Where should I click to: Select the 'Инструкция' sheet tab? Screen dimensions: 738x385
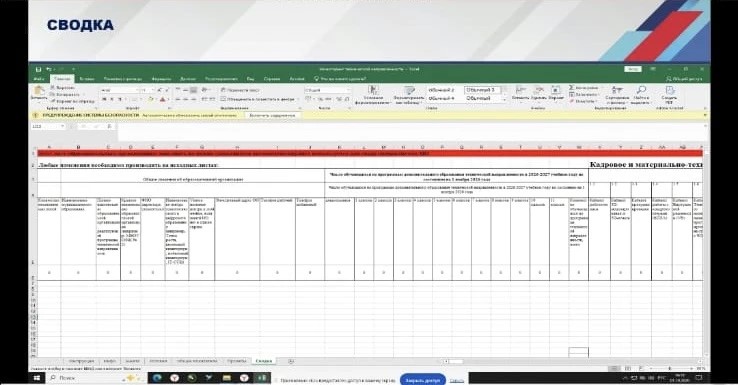tap(81, 361)
